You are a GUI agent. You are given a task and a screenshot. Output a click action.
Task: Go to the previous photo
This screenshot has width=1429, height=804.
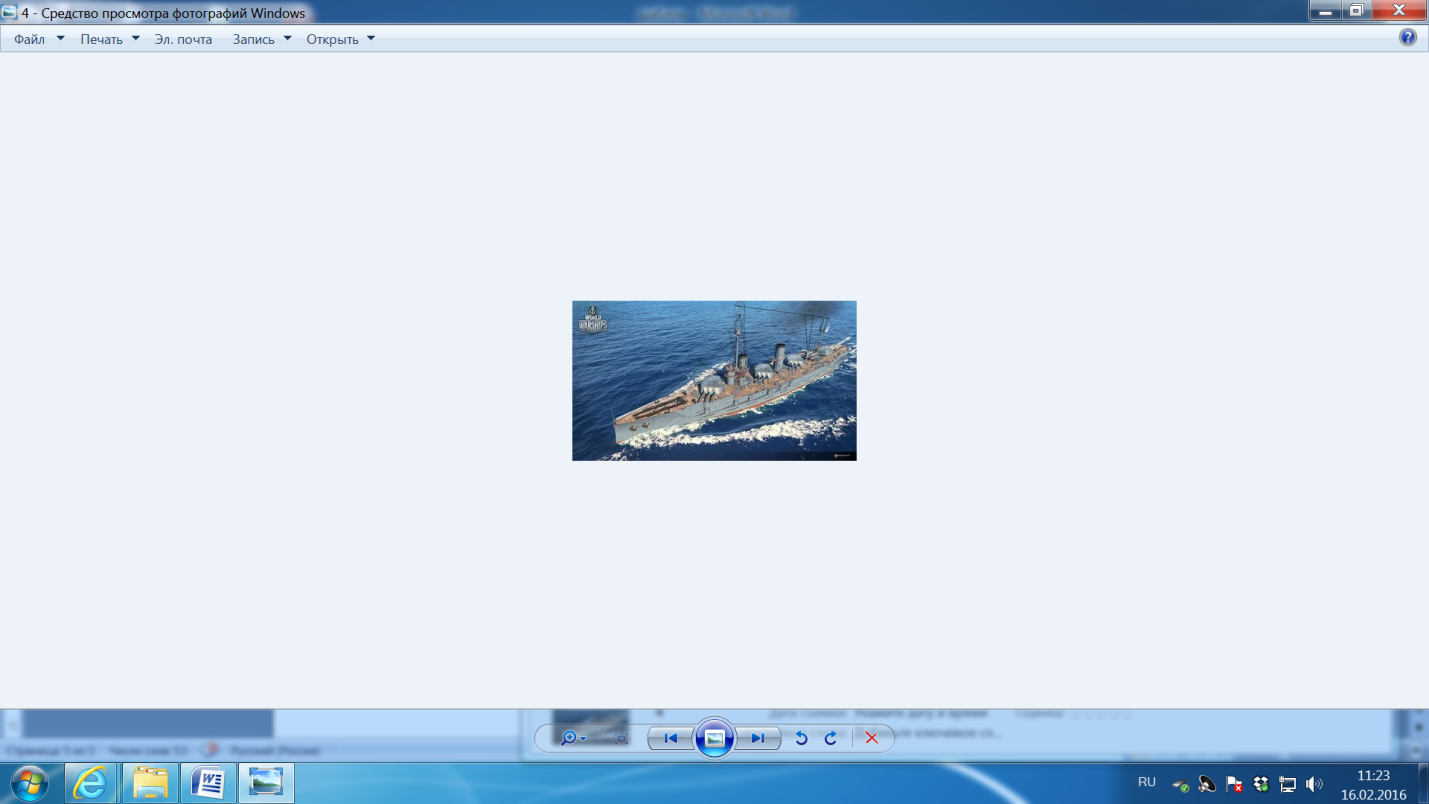[x=671, y=738]
